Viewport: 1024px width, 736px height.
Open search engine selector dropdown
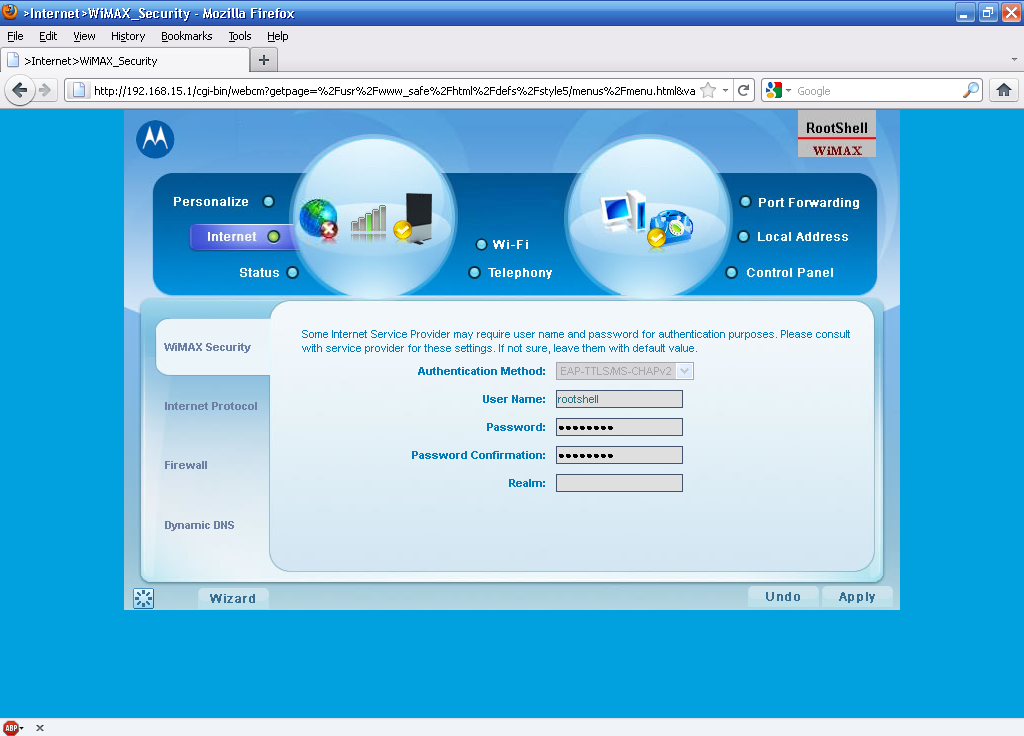pyautogui.click(x=788, y=90)
